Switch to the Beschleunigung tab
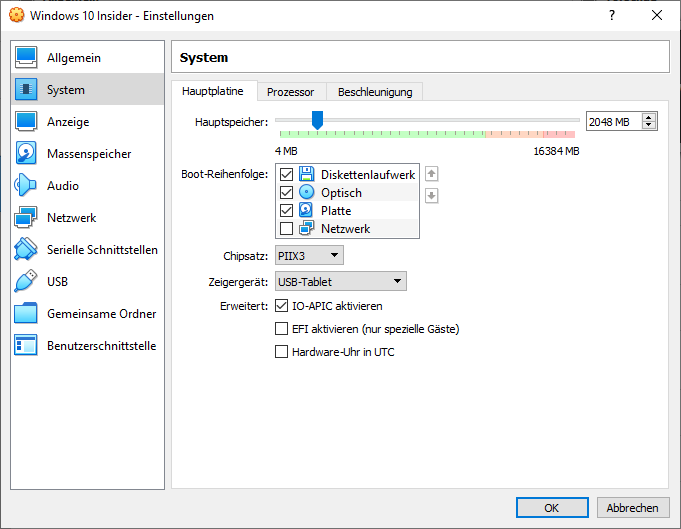Screen dimensions: 681x529 click(x=375, y=92)
